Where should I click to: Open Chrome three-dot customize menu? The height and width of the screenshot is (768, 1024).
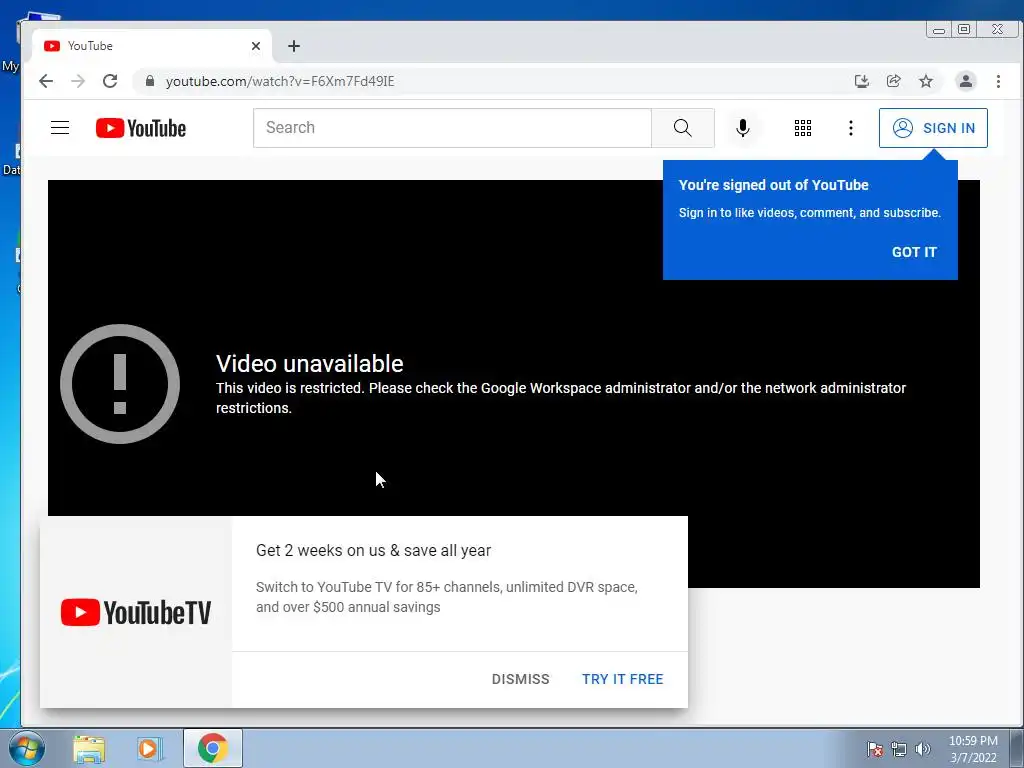[998, 81]
